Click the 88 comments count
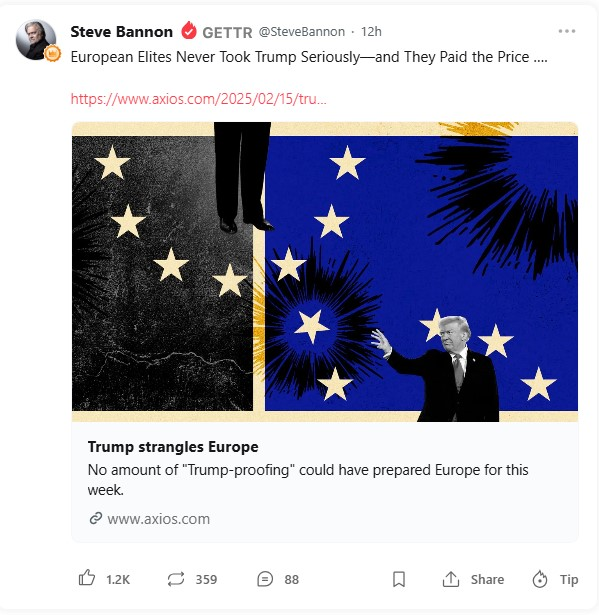This screenshot has width=599, height=615. [x=291, y=579]
